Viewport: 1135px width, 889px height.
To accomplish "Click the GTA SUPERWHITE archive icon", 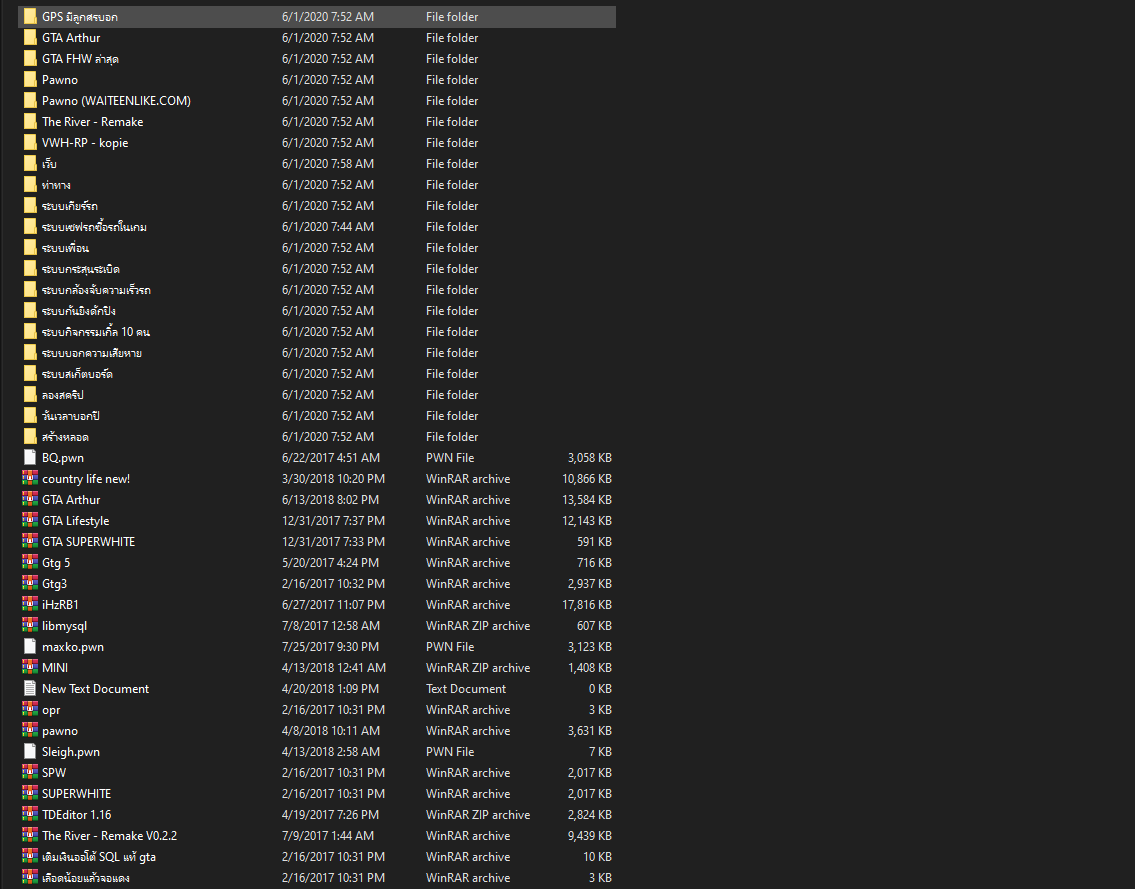I will [x=30, y=542].
